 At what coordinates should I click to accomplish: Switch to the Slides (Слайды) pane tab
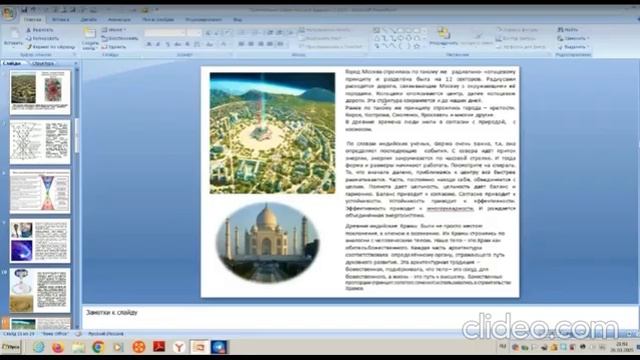point(12,63)
